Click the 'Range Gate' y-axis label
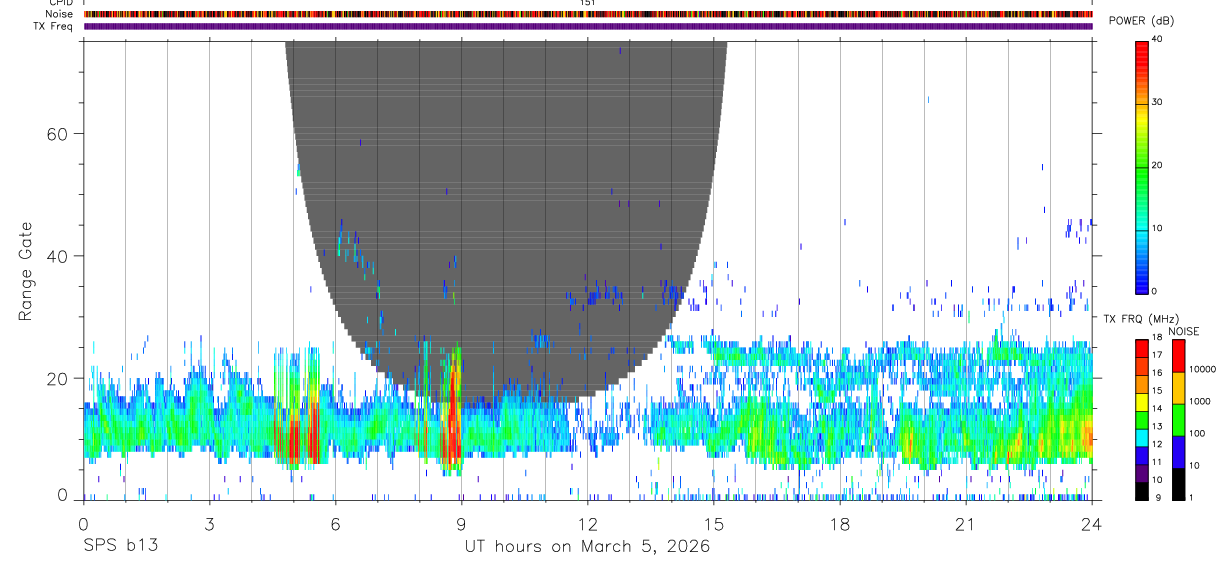This screenshot has width=1228, height=567. point(26,271)
